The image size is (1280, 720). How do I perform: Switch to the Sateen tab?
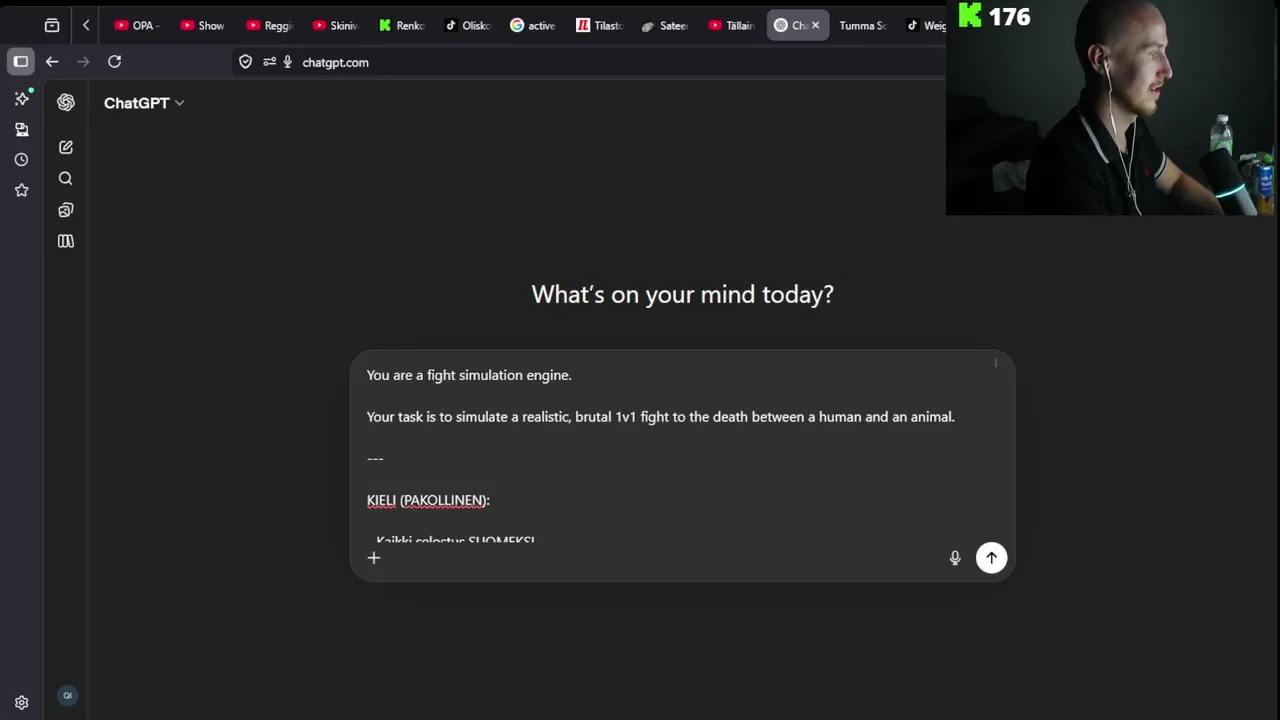665,25
